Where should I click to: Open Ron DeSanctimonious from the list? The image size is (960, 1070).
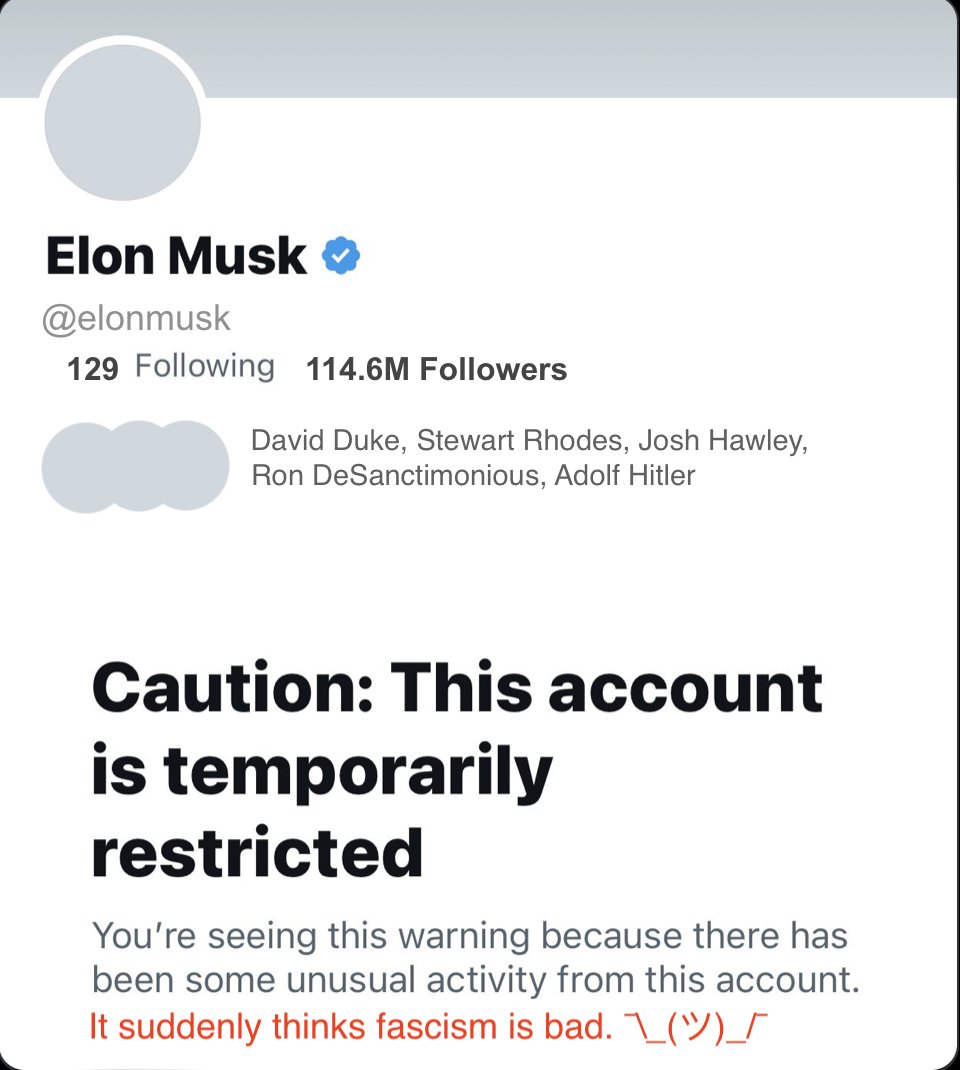[x=396, y=475]
